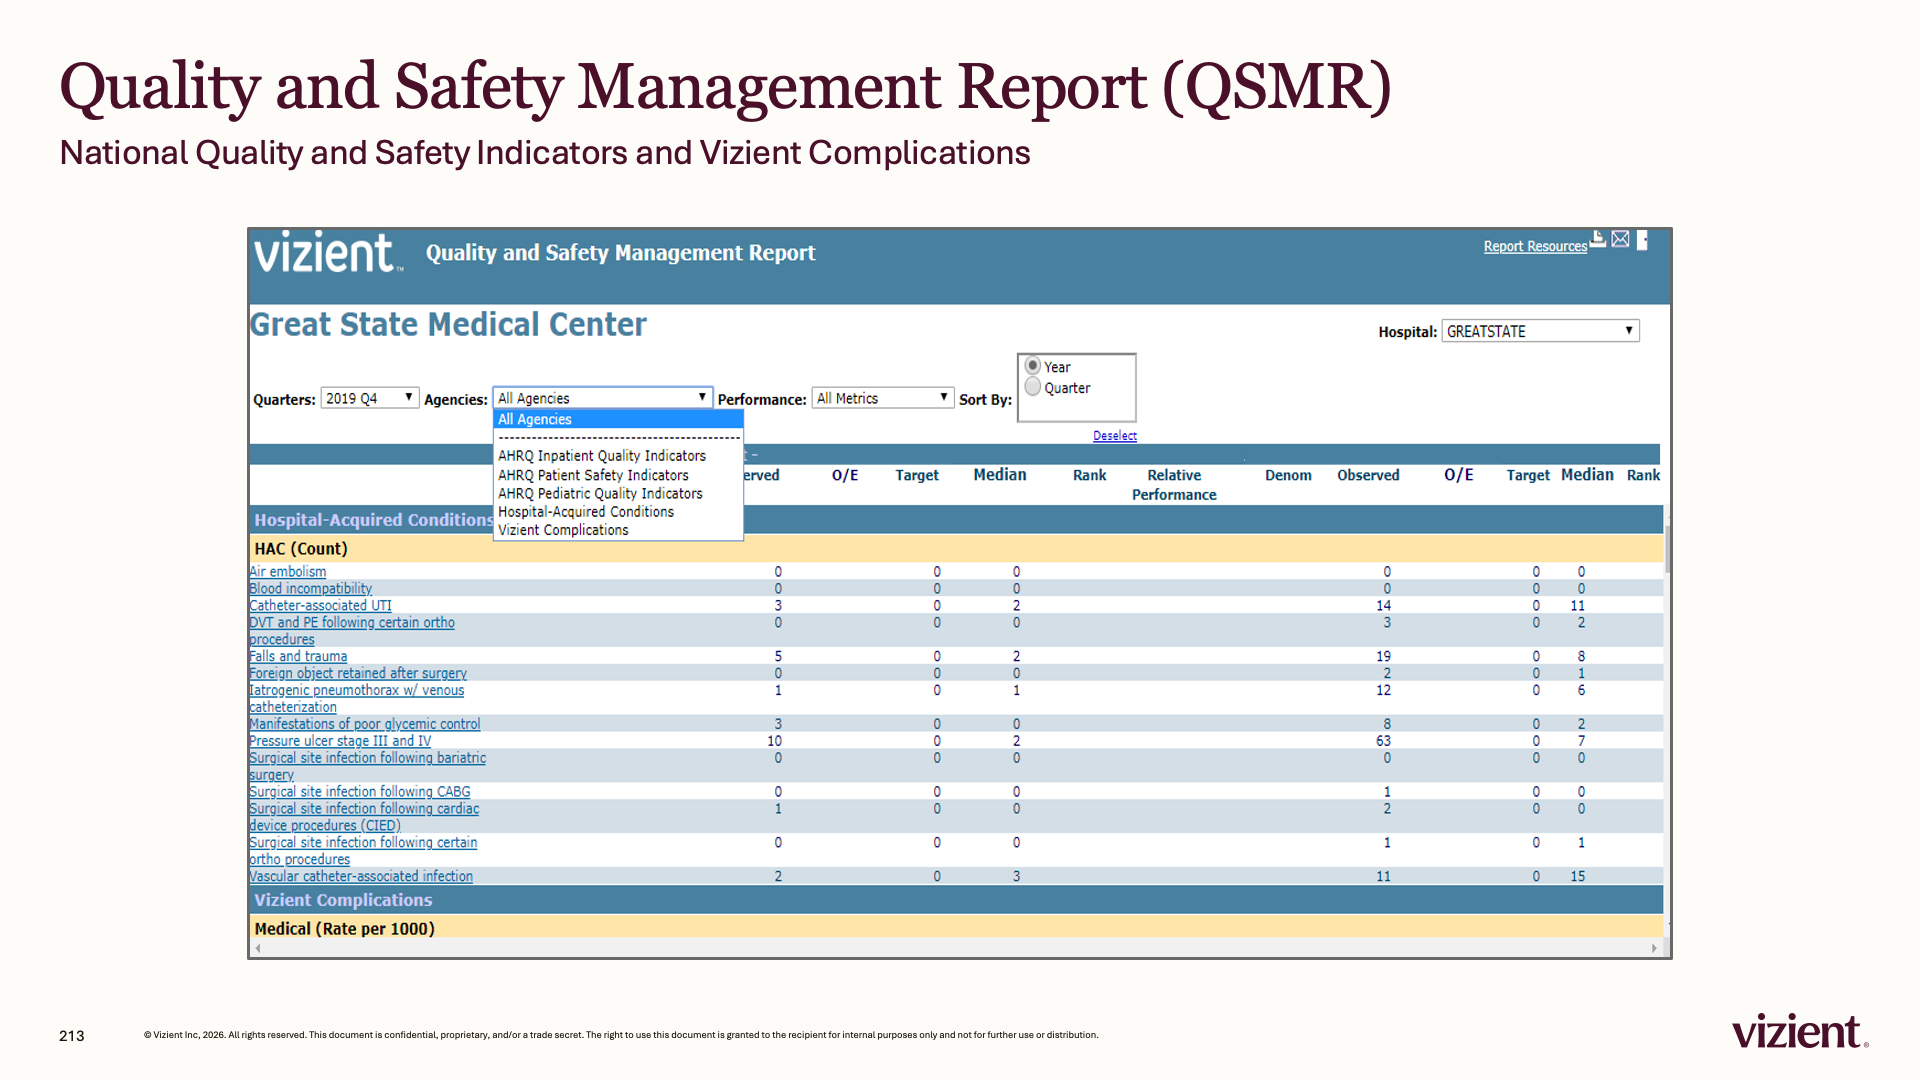Select the Year sort radio button
The height and width of the screenshot is (1080, 1920).
(1033, 366)
